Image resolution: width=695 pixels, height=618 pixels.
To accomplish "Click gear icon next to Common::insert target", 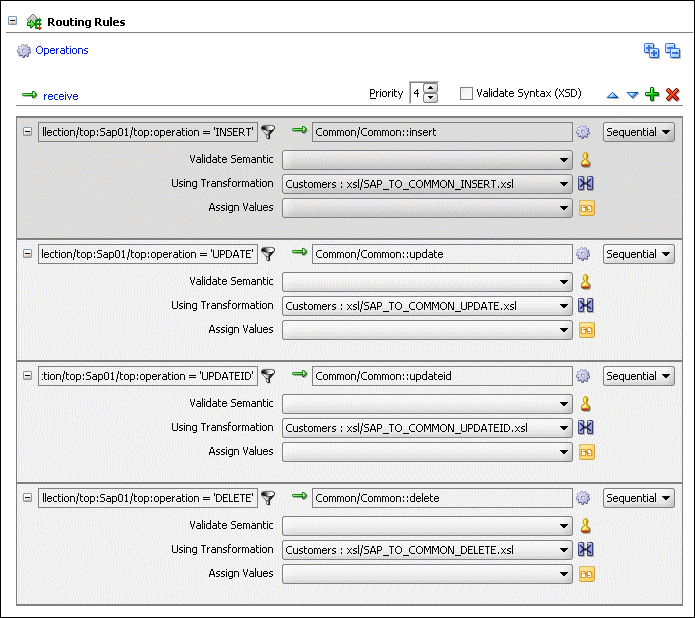I will pos(583,132).
